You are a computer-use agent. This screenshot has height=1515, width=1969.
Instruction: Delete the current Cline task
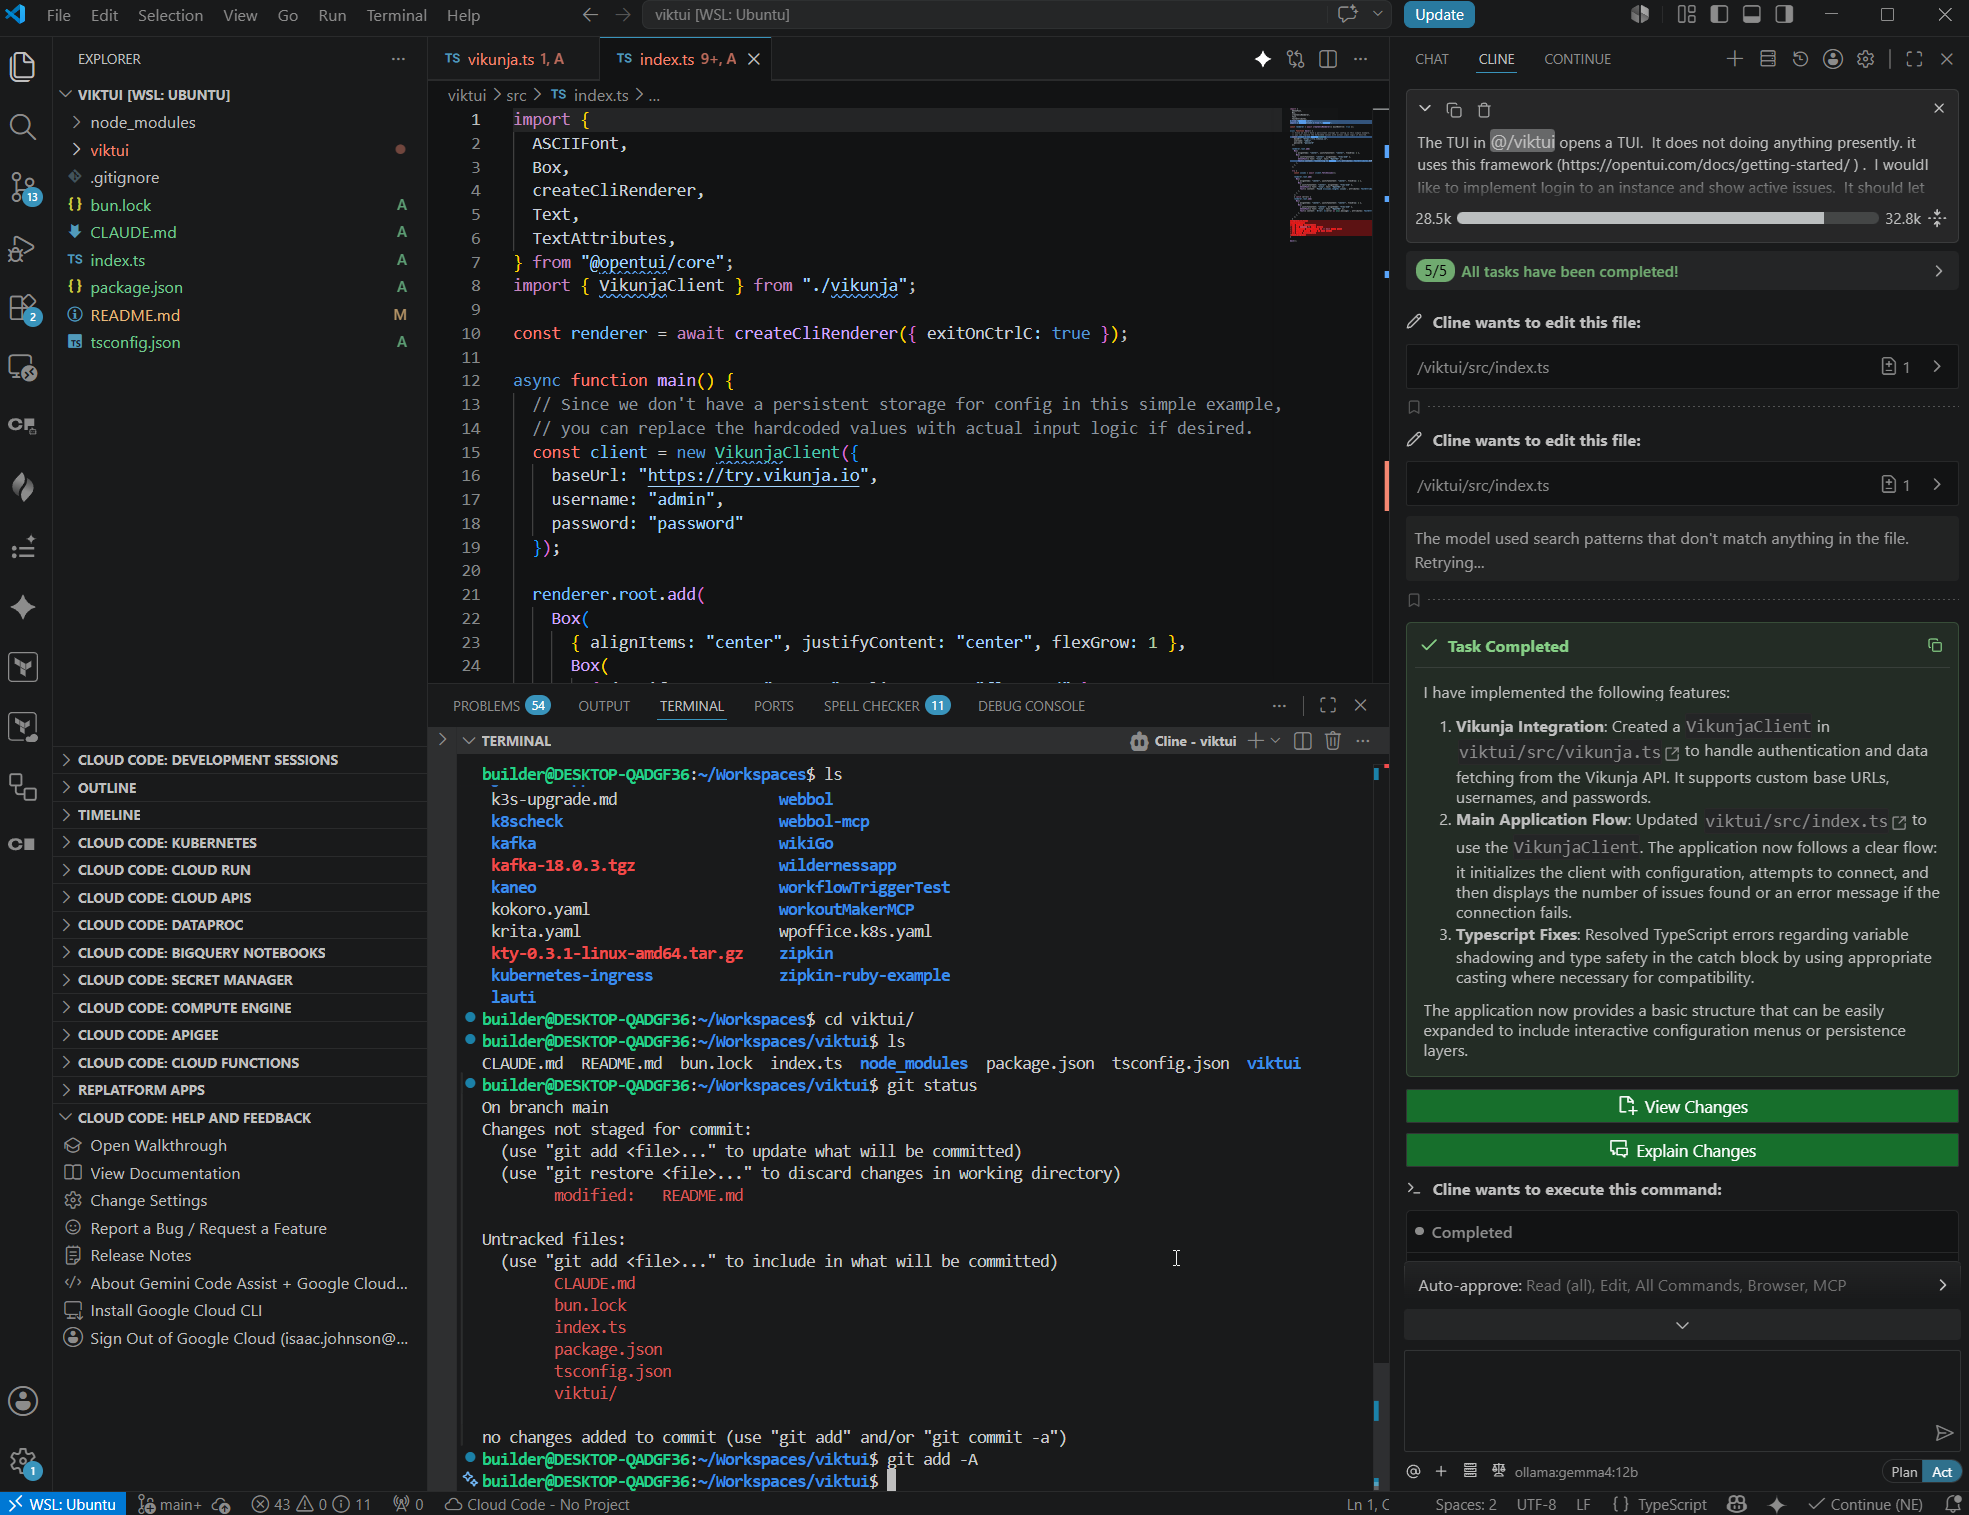tap(1484, 109)
